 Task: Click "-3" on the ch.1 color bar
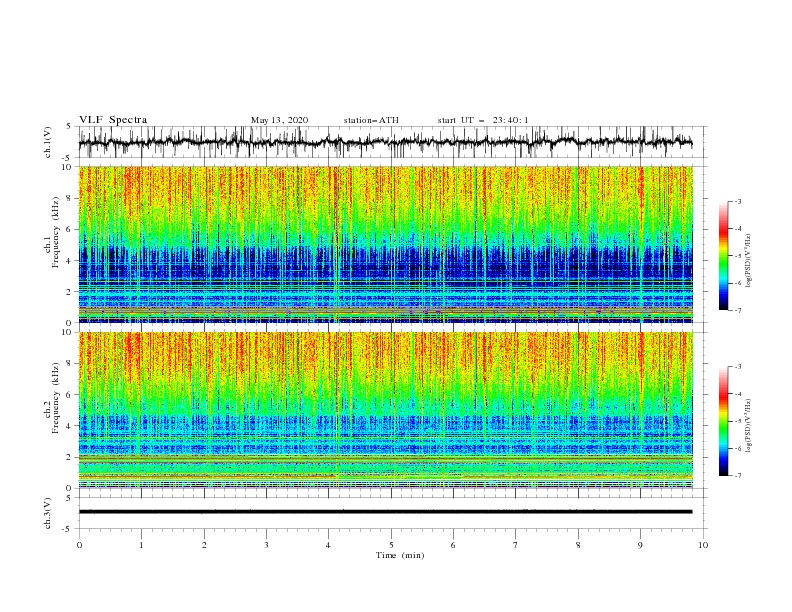(737, 201)
